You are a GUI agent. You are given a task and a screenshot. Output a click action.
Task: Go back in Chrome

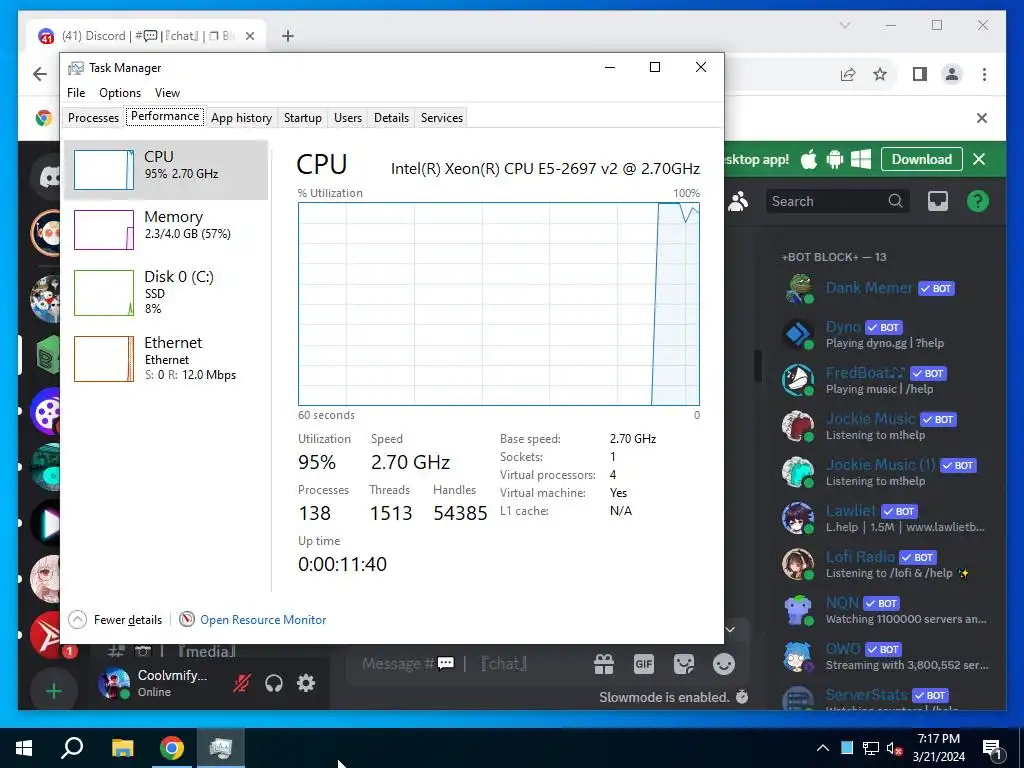[40, 74]
